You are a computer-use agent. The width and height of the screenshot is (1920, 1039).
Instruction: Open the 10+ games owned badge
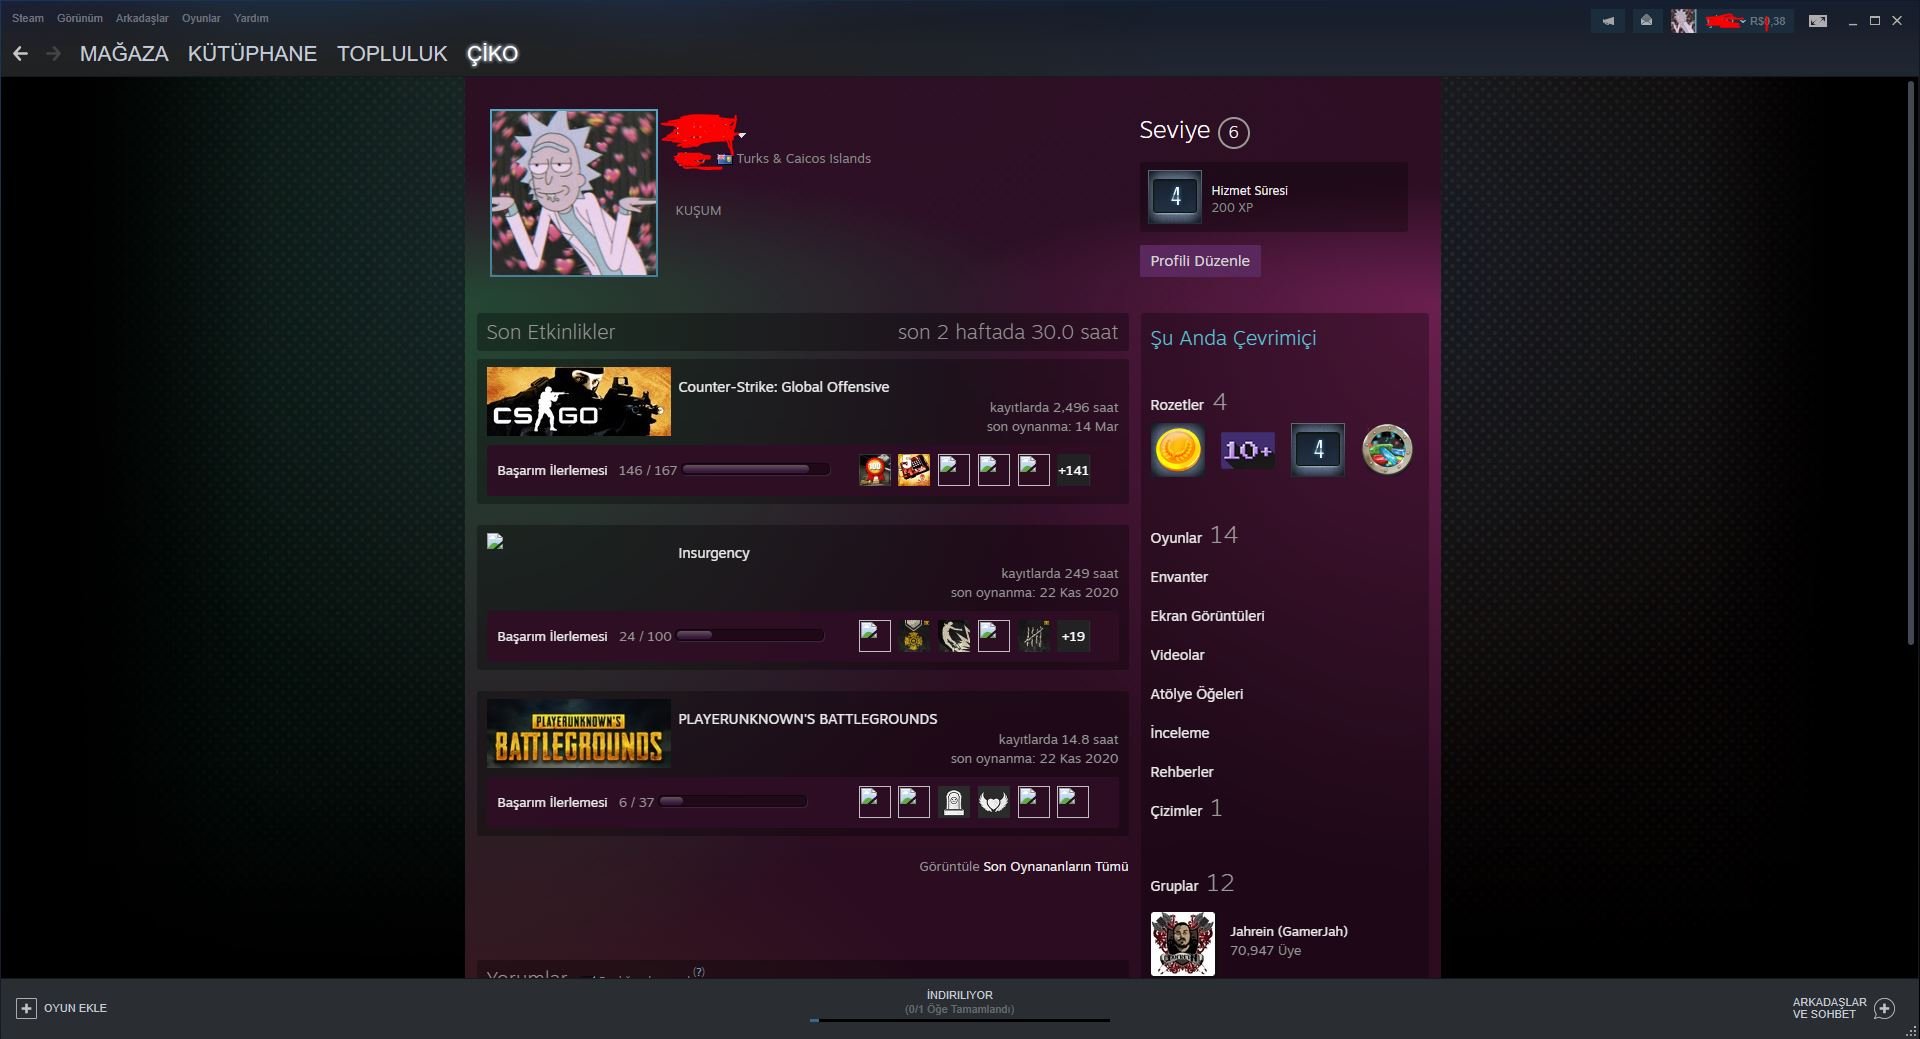(1247, 450)
